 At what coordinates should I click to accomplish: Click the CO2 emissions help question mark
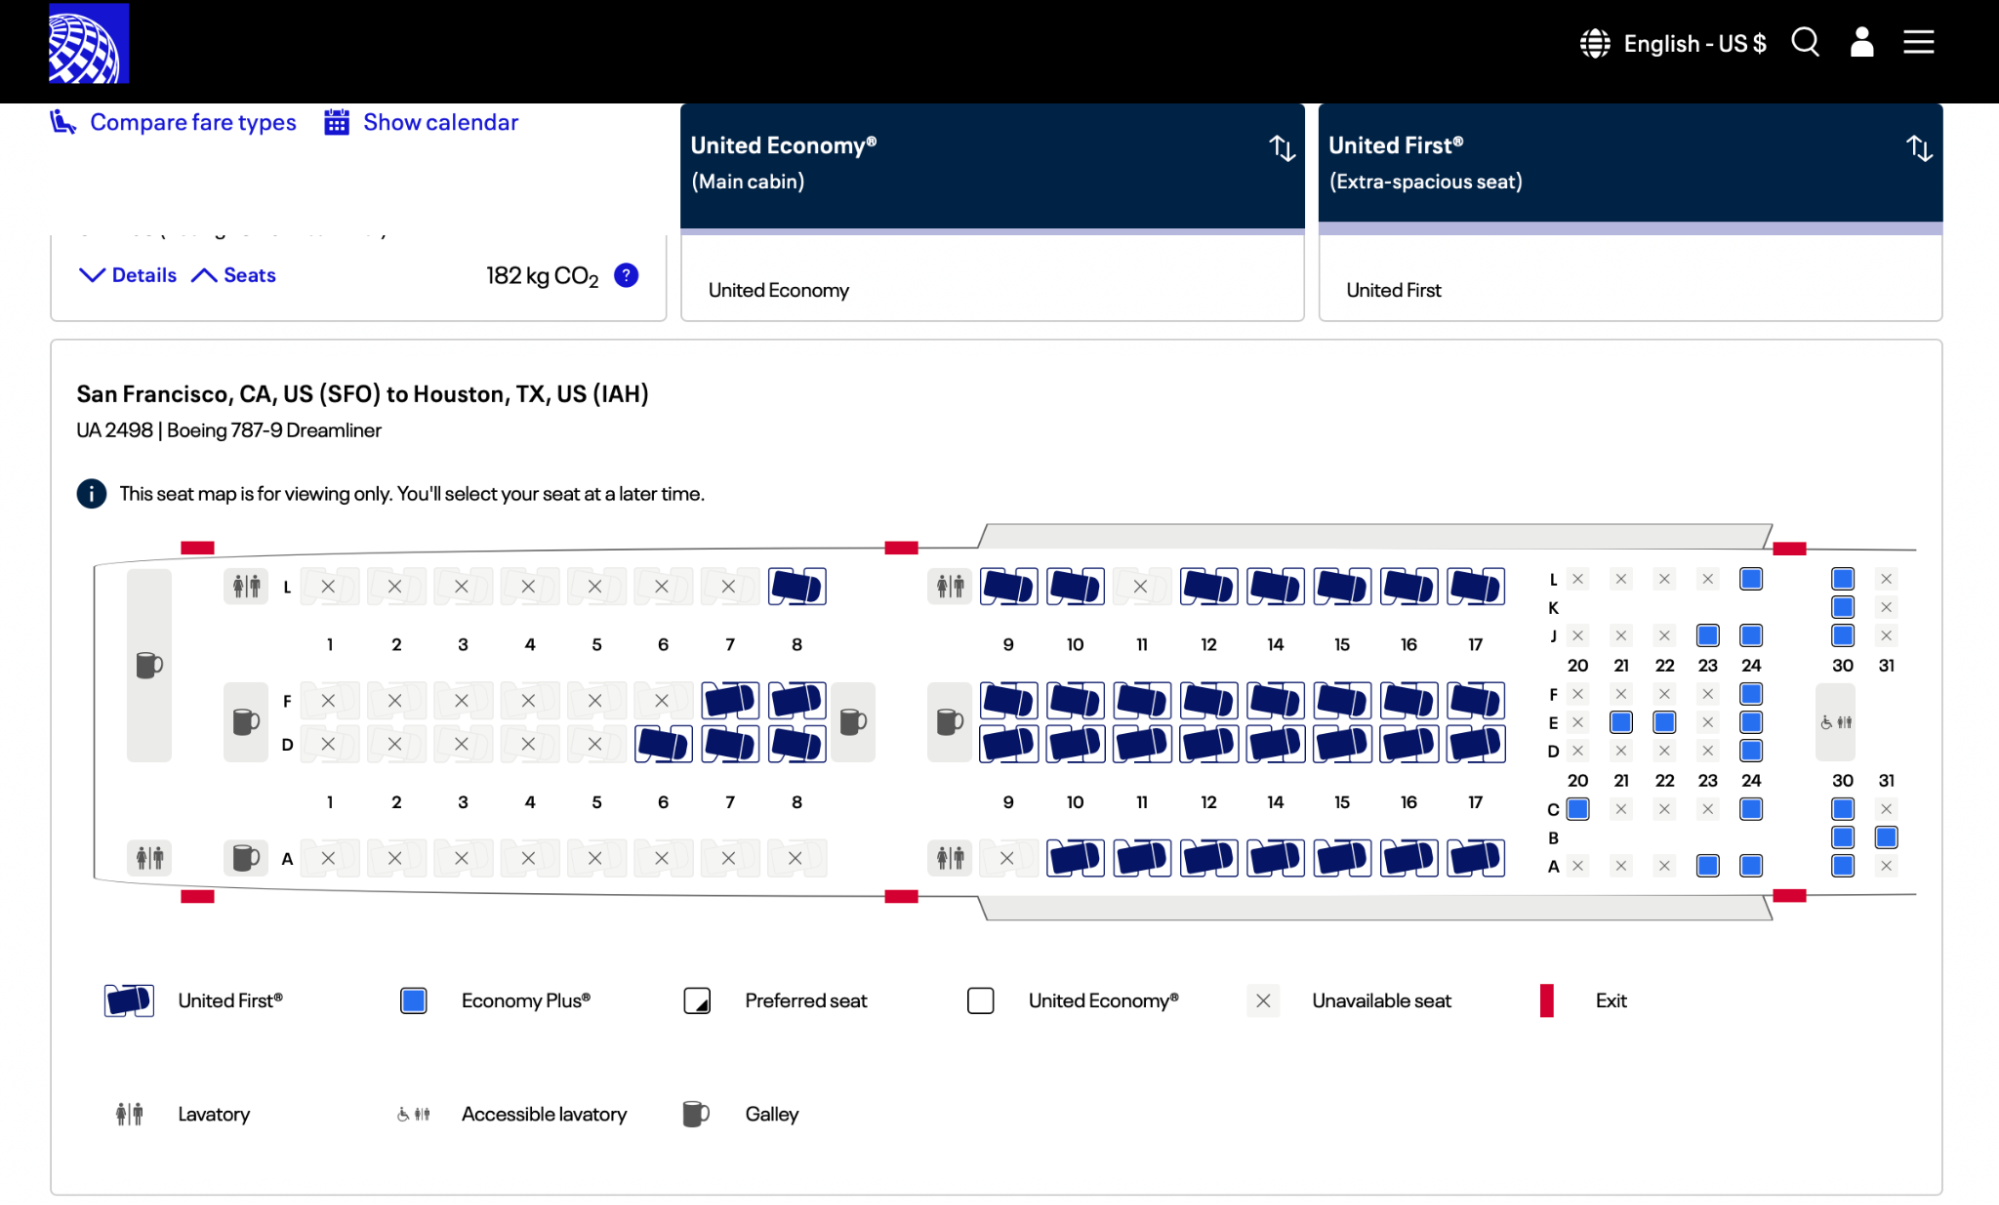(626, 275)
